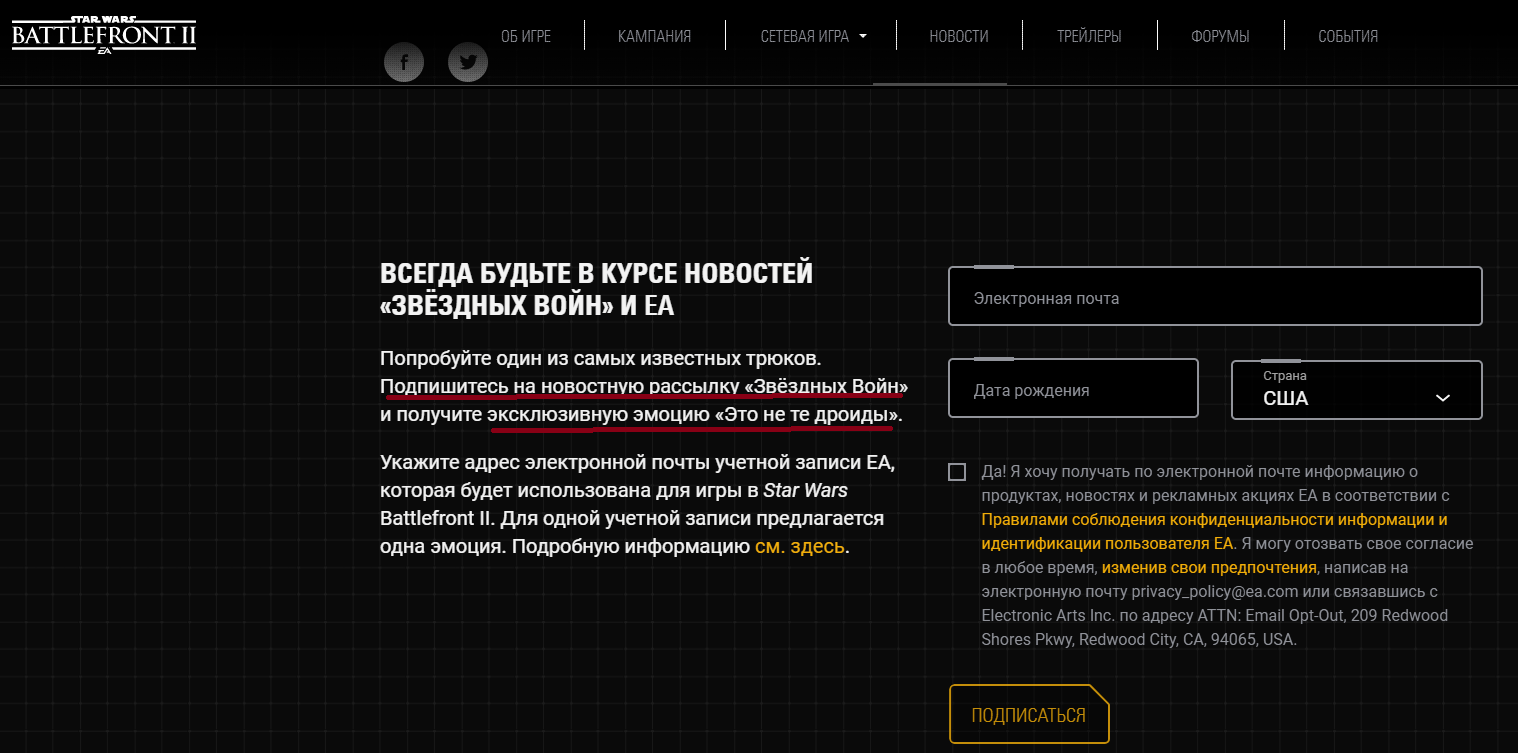Select the Дата рождения field
Screen dimensions: 1518x753
coord(1073,388)
